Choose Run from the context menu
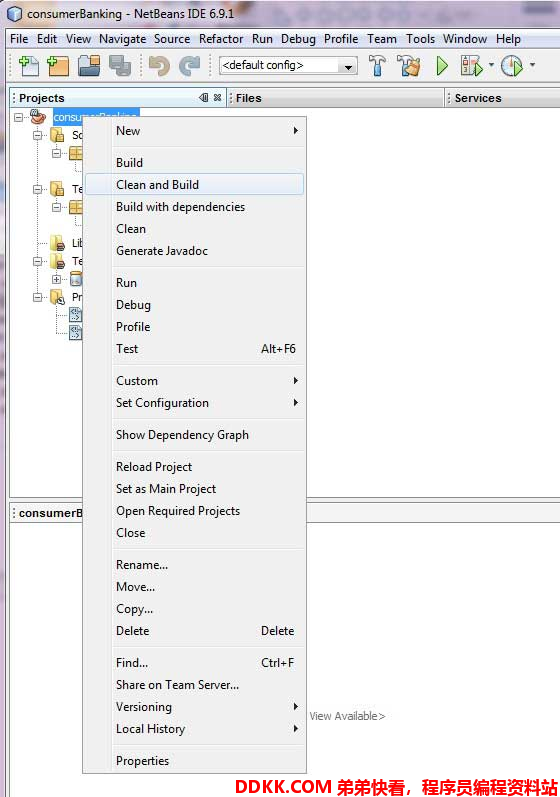Viewport: 560px width, 797px height. pos(195,283)
